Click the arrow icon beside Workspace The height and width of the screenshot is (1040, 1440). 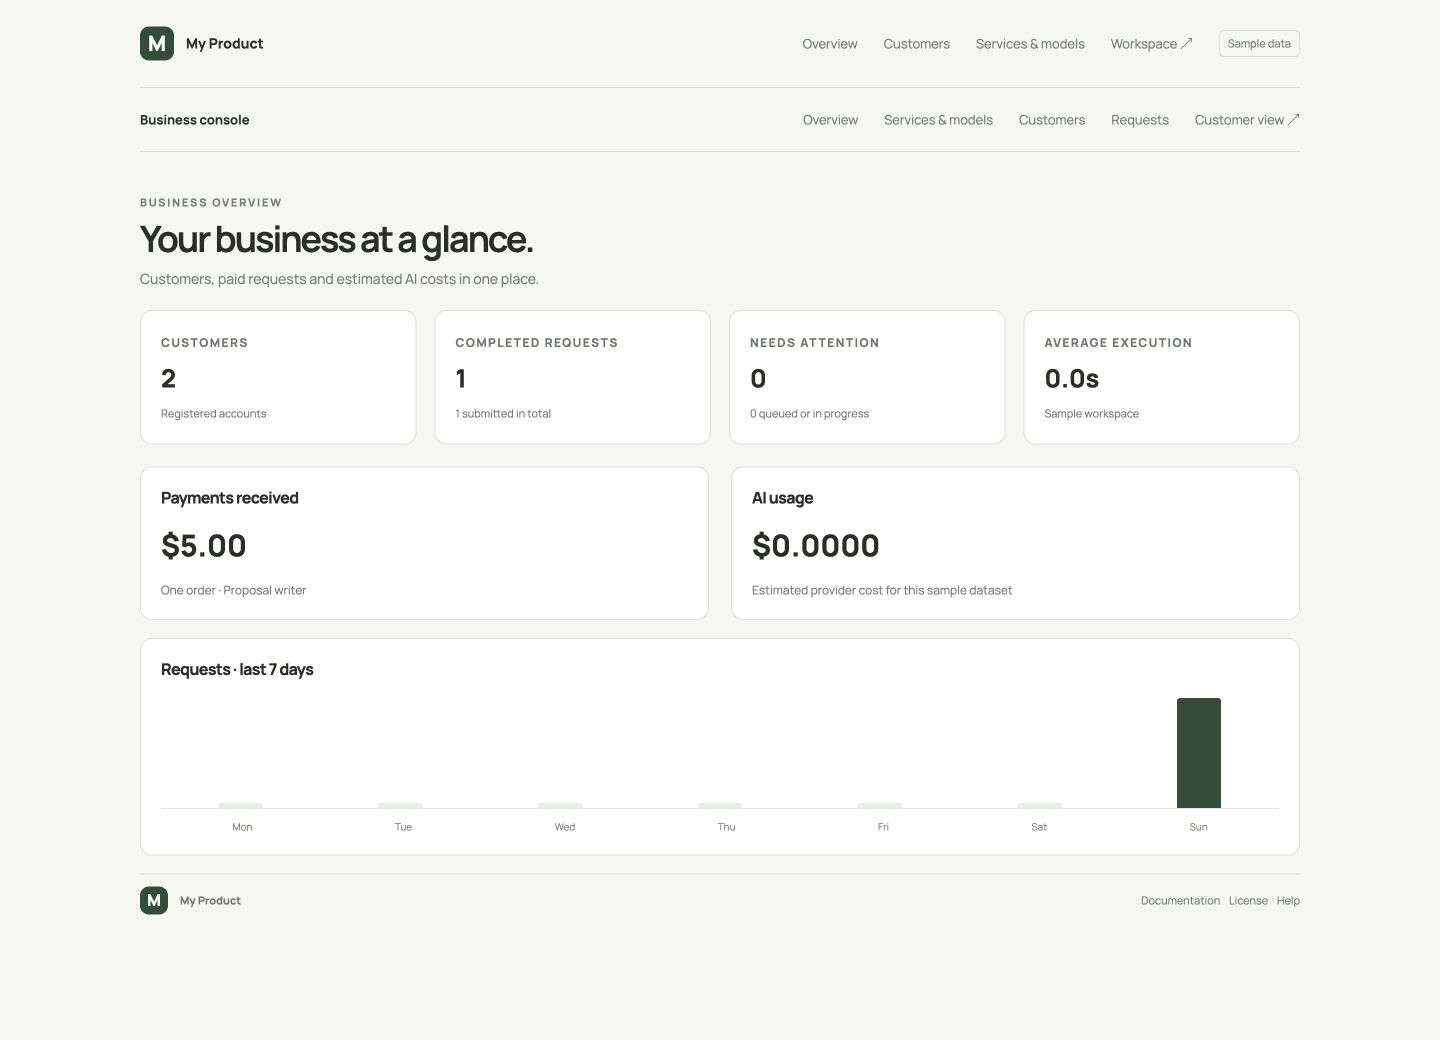point(1187,44)
